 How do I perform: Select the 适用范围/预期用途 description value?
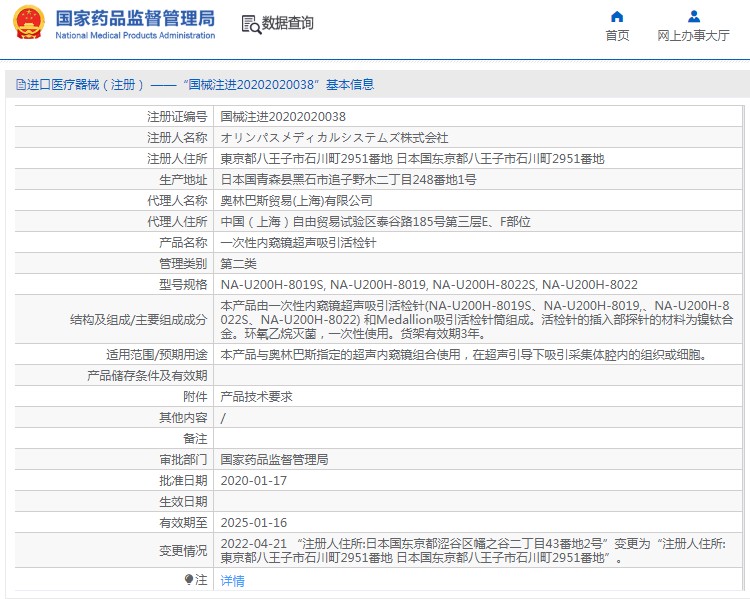pos(463,355)
